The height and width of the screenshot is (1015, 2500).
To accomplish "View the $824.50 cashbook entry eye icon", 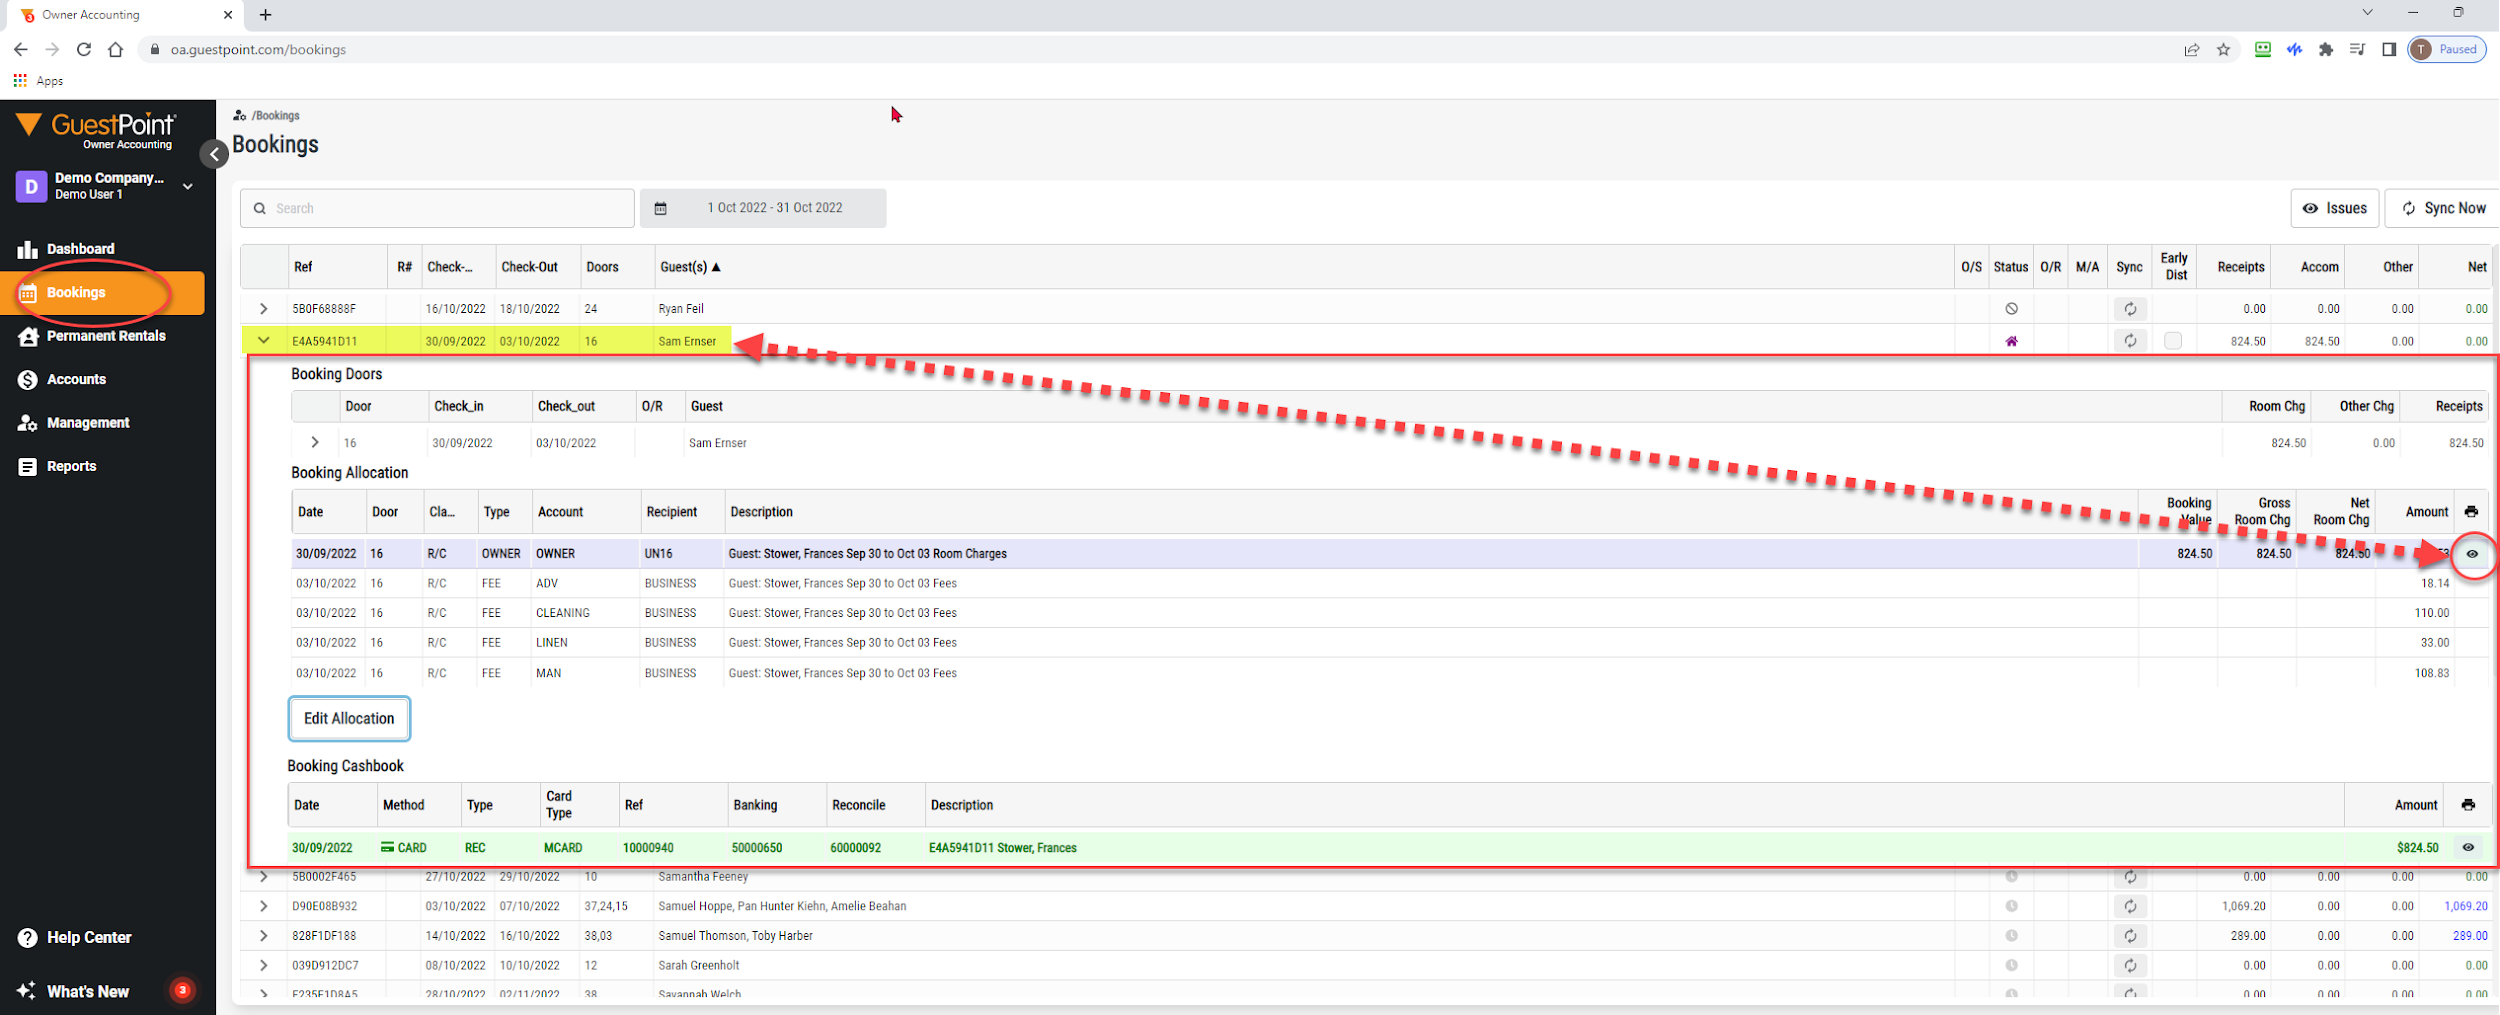I will (x=2468, y=848).
